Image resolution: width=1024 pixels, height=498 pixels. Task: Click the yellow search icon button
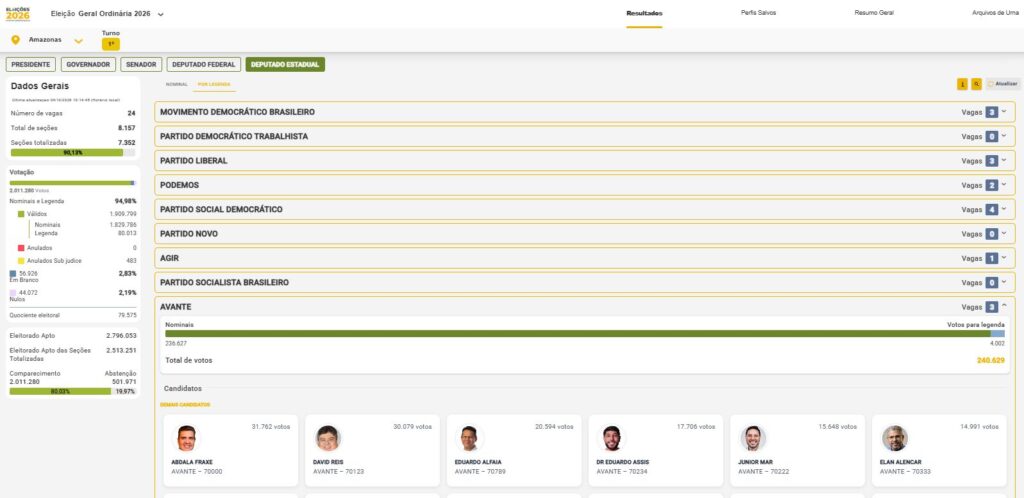click(x=976, y=84)
